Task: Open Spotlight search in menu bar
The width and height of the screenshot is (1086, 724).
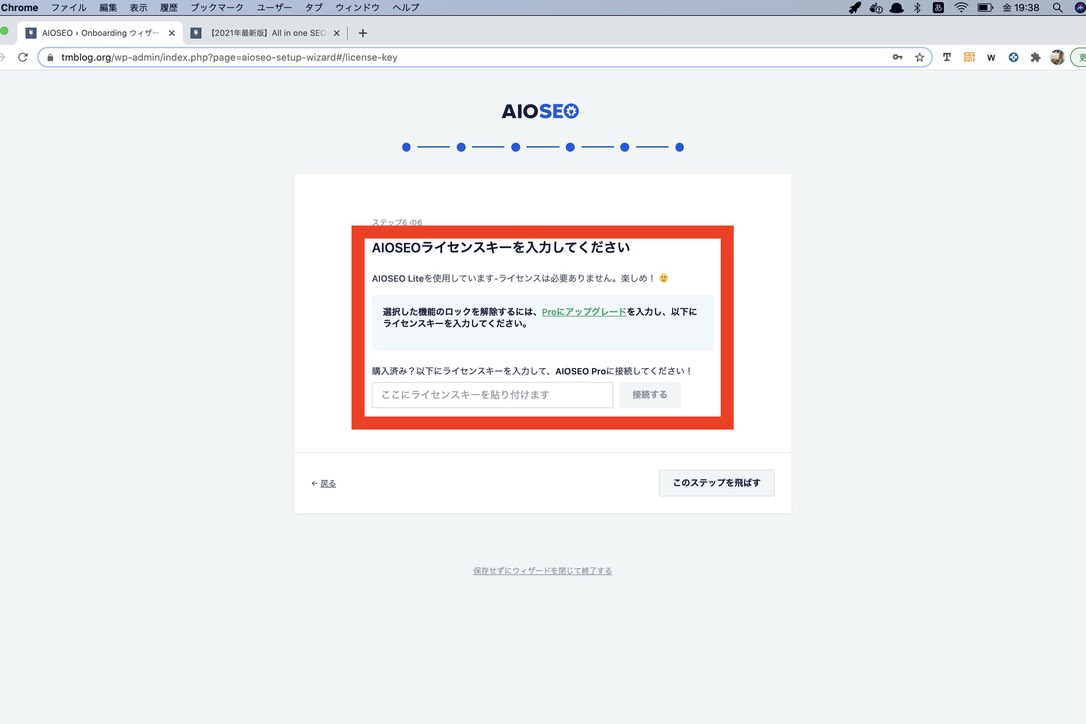Action: tap(1058, 8)
